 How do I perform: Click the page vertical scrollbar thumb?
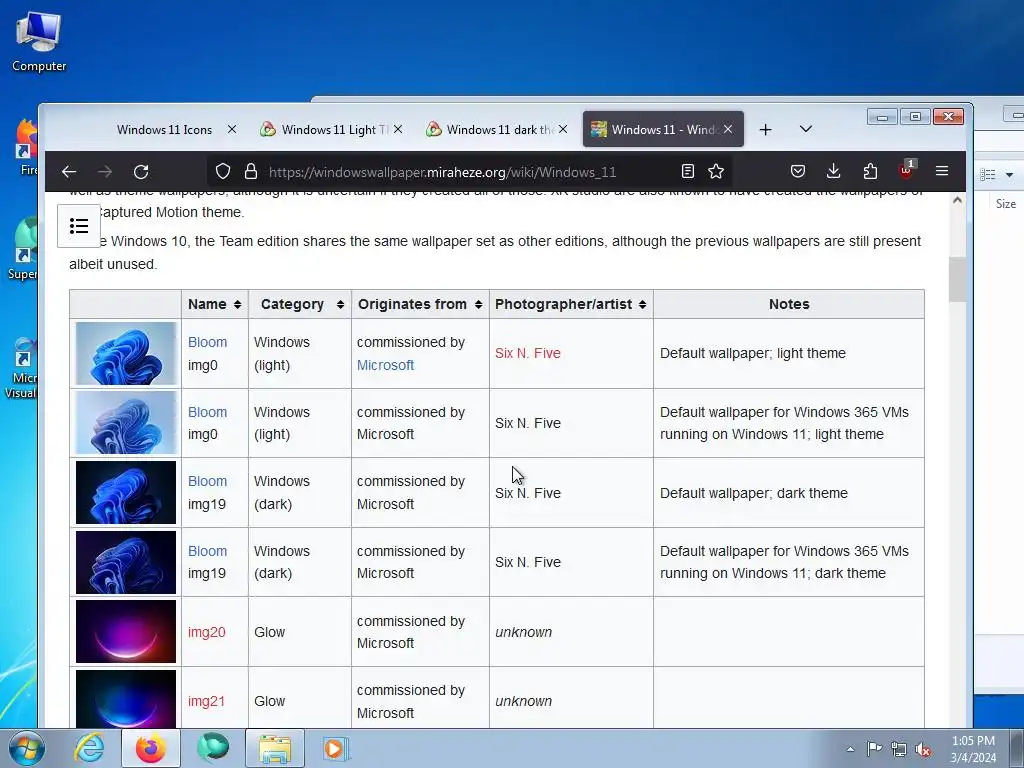[x=957, y=280]
